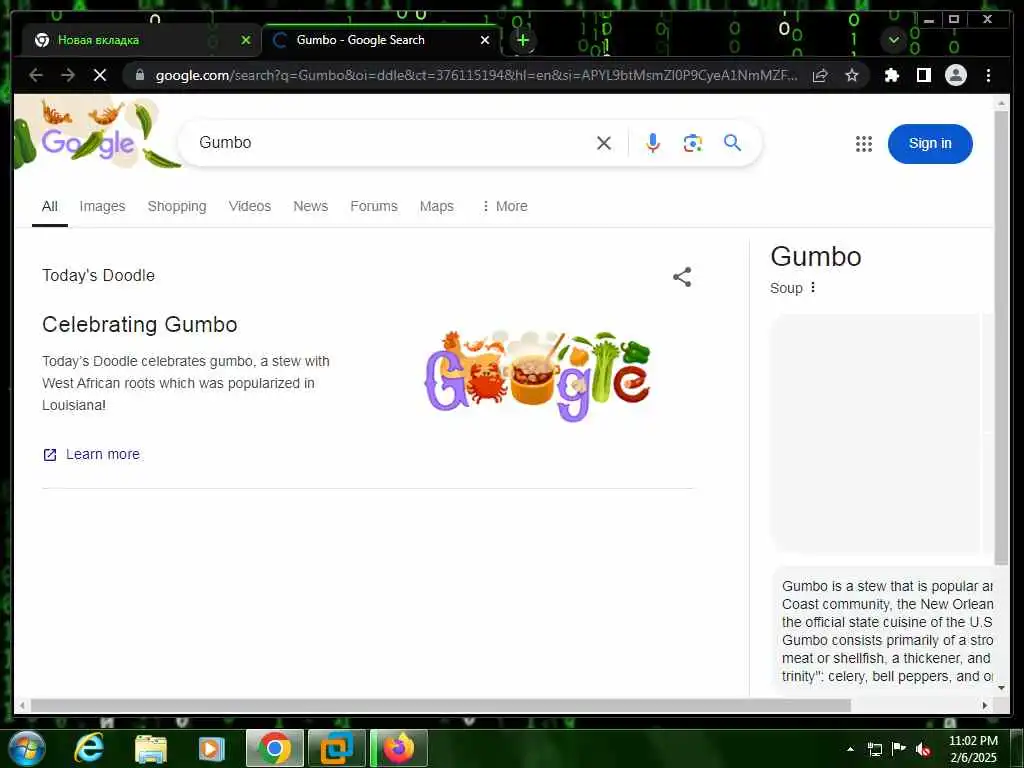Open Windows Explorer folder on the taskbar
The image size is (1024, 768).
(151, 749)
